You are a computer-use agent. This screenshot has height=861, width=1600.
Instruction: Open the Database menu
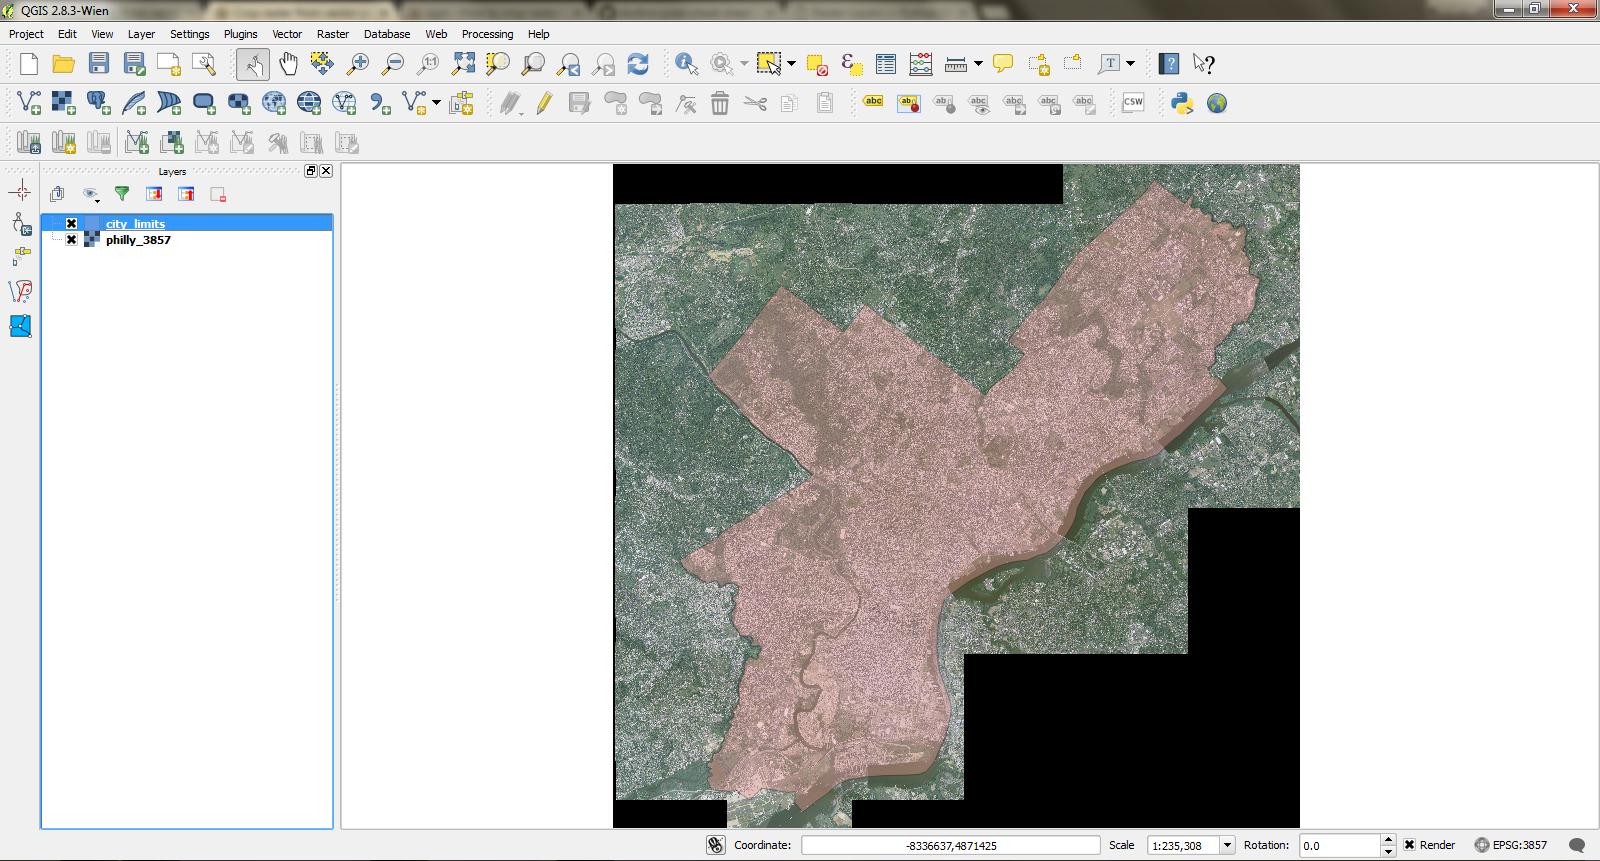[387, 34]
